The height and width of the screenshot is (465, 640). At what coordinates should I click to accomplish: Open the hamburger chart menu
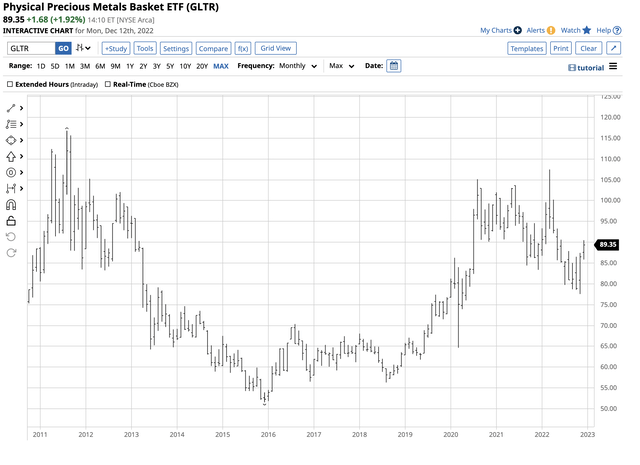613,66
